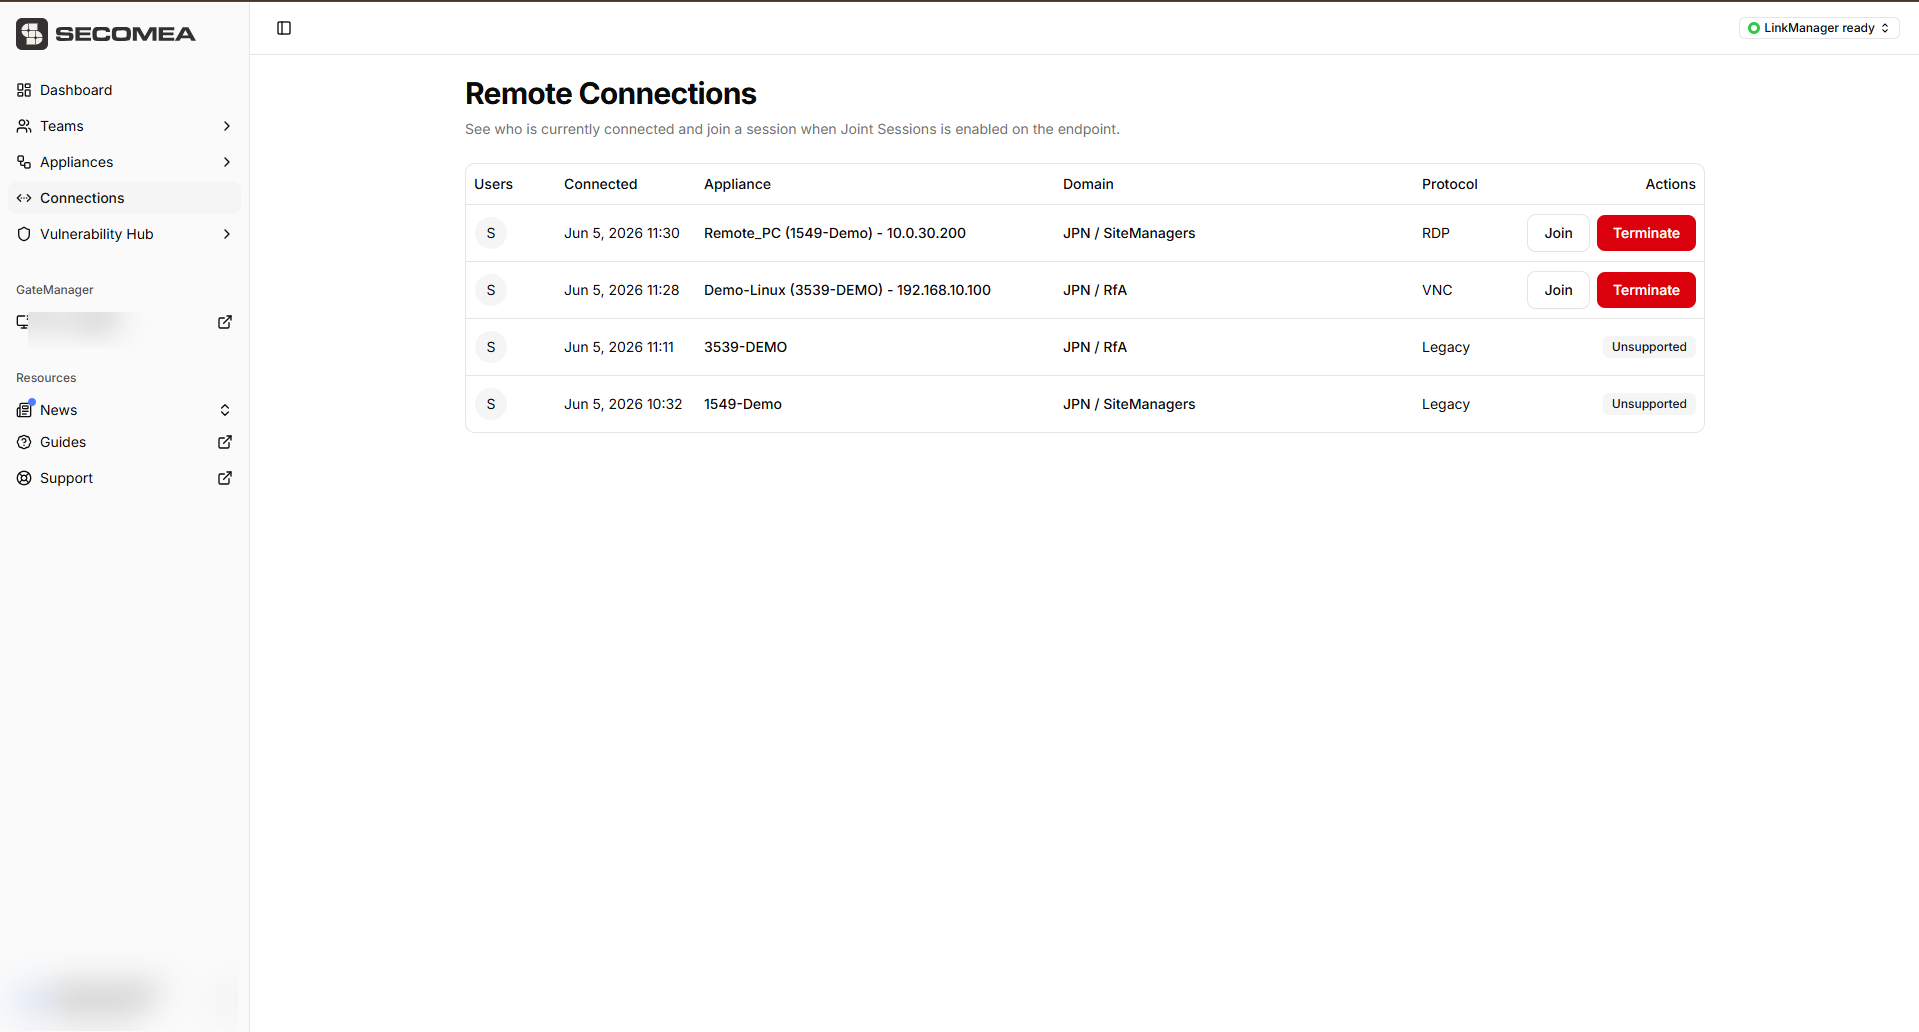Click Unsupported badge for 3539-DEMO

(x=1649, y=347)
